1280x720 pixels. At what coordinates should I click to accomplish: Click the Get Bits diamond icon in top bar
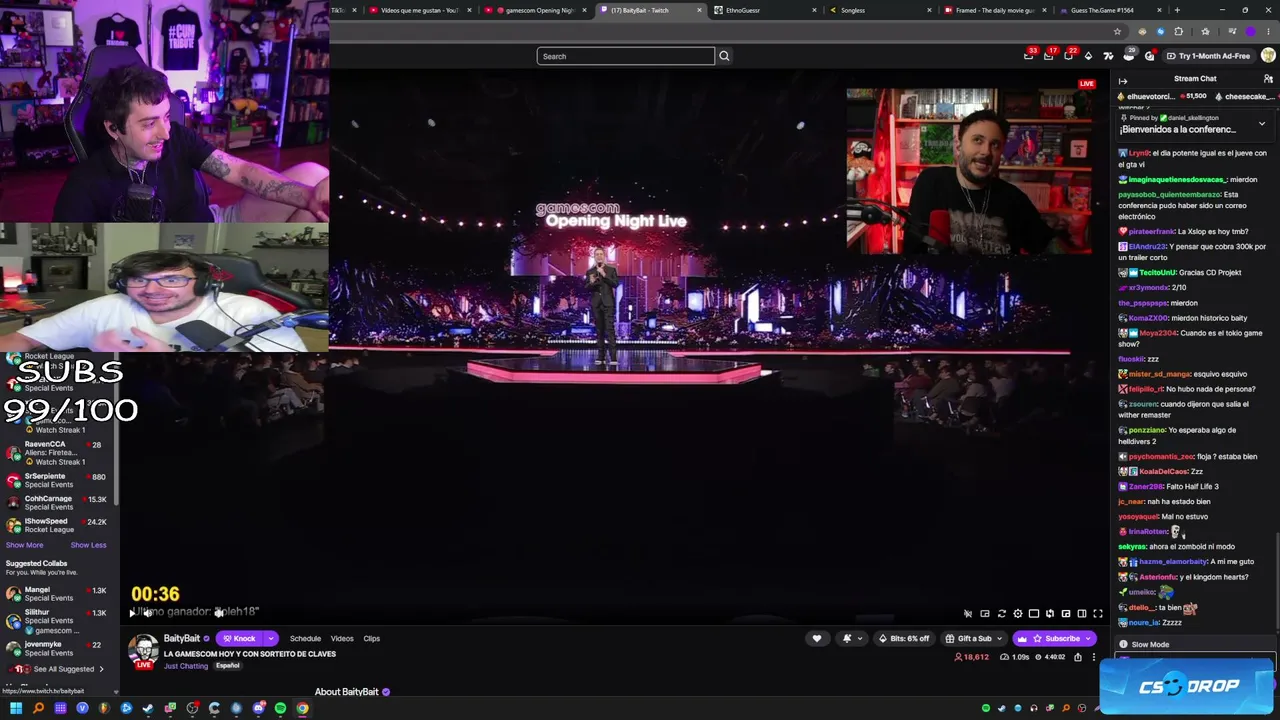coord(1088,56)
